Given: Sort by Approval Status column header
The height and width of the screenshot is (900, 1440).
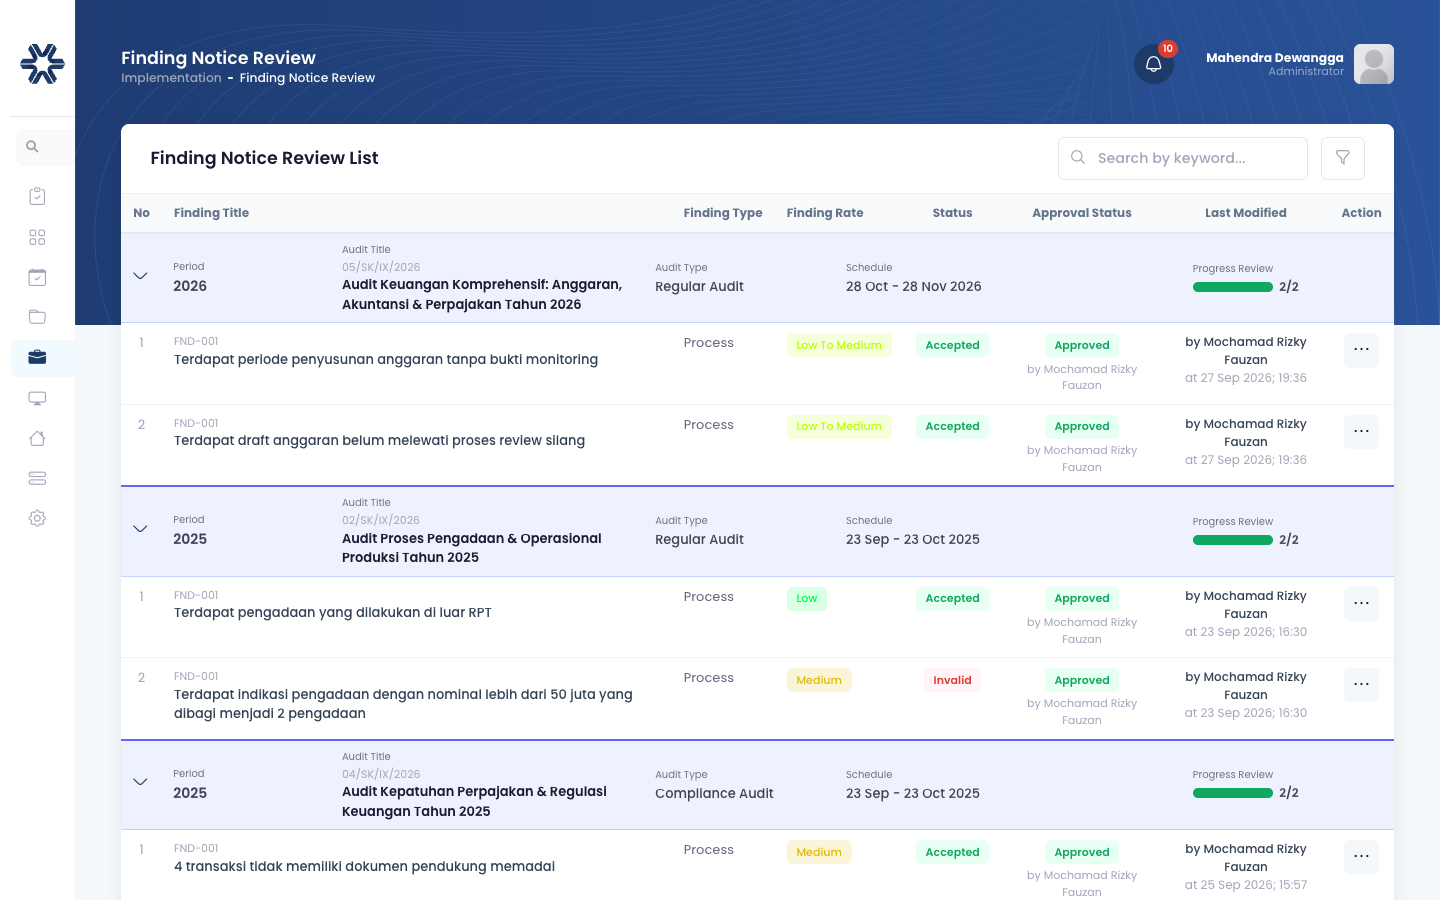Looking at the screenshot, I should click(1082, 213).
